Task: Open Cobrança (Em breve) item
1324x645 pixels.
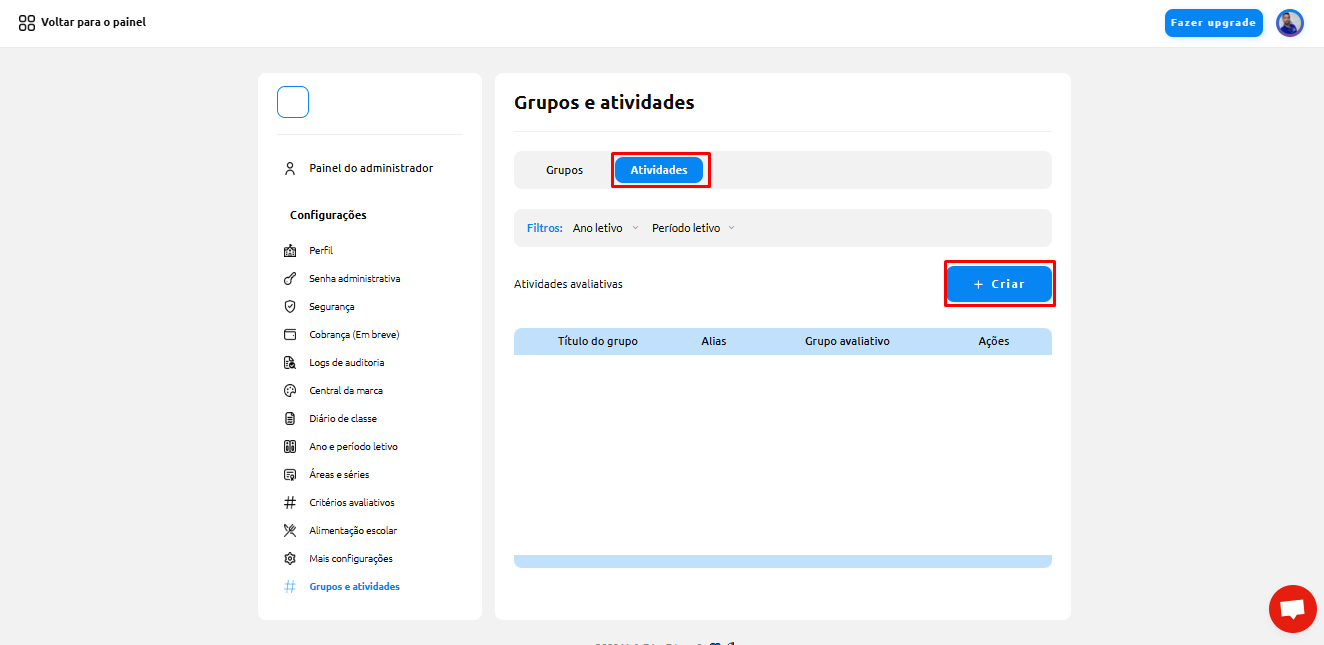Action: tap(354, 335)
